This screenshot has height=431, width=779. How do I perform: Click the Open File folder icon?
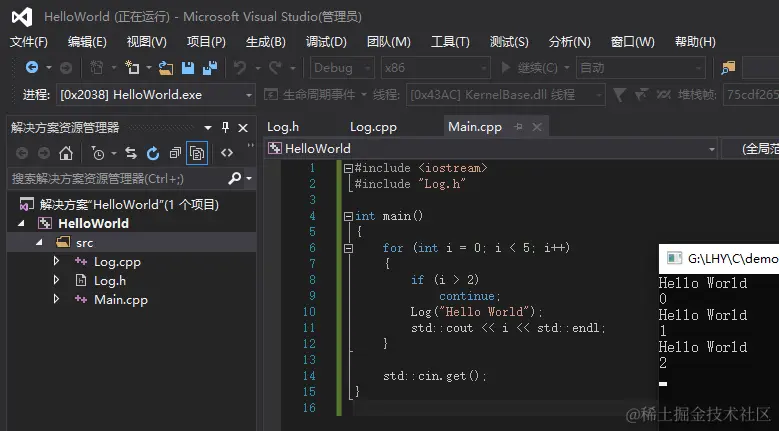point(166,68)
